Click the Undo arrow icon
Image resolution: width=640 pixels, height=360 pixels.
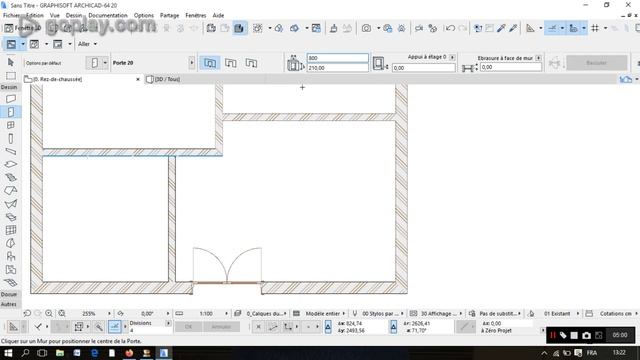(x=450, y=28)
